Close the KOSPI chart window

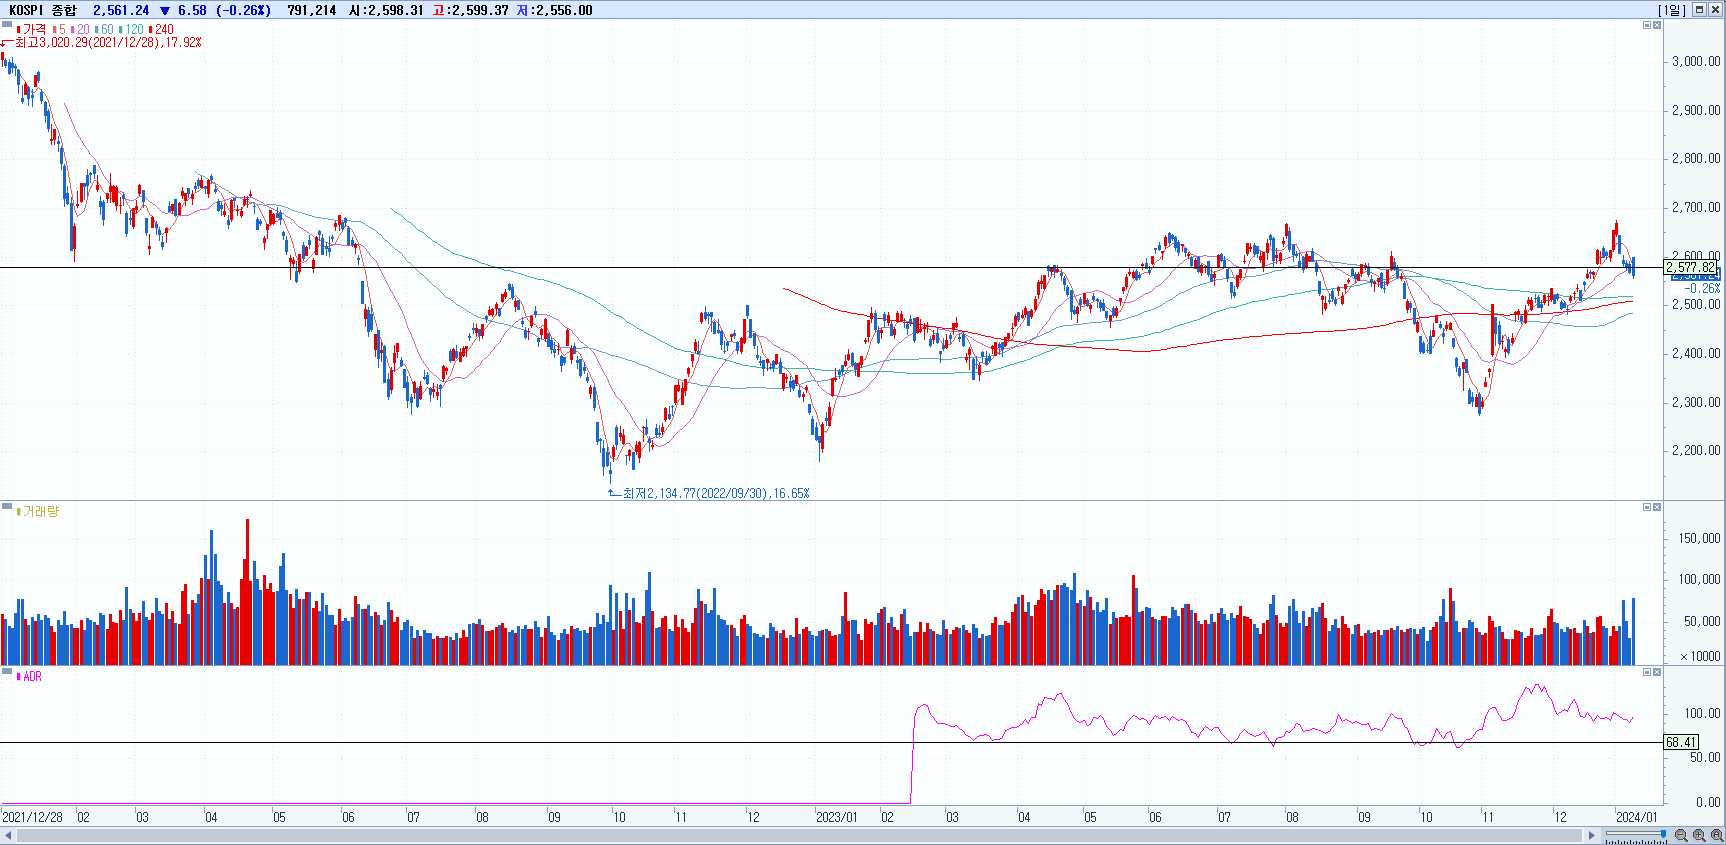click(1715, 10)
